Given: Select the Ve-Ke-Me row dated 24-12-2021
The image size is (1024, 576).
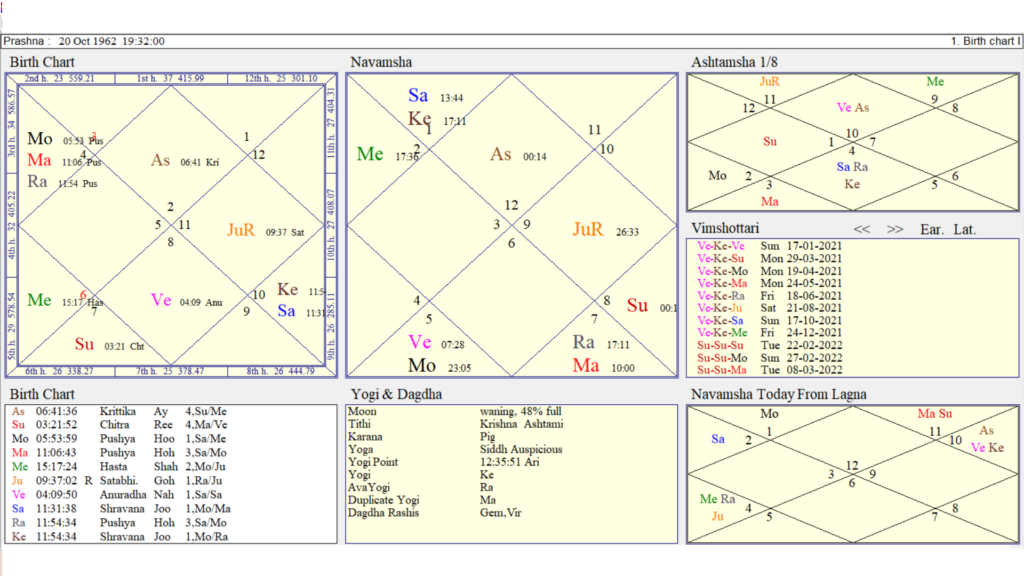Looking at the screenshot, I should tap(769, 333).
